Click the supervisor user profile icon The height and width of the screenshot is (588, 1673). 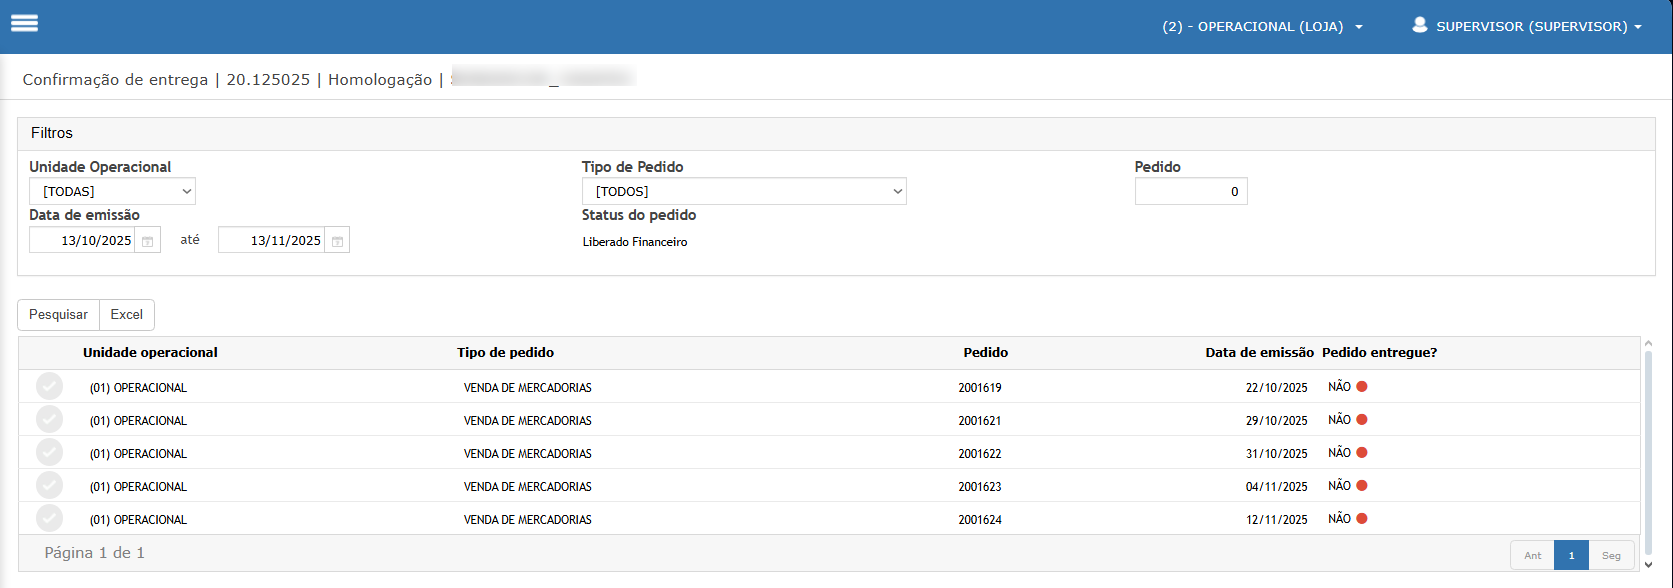pyautogui.click(x=1419, y=26)
